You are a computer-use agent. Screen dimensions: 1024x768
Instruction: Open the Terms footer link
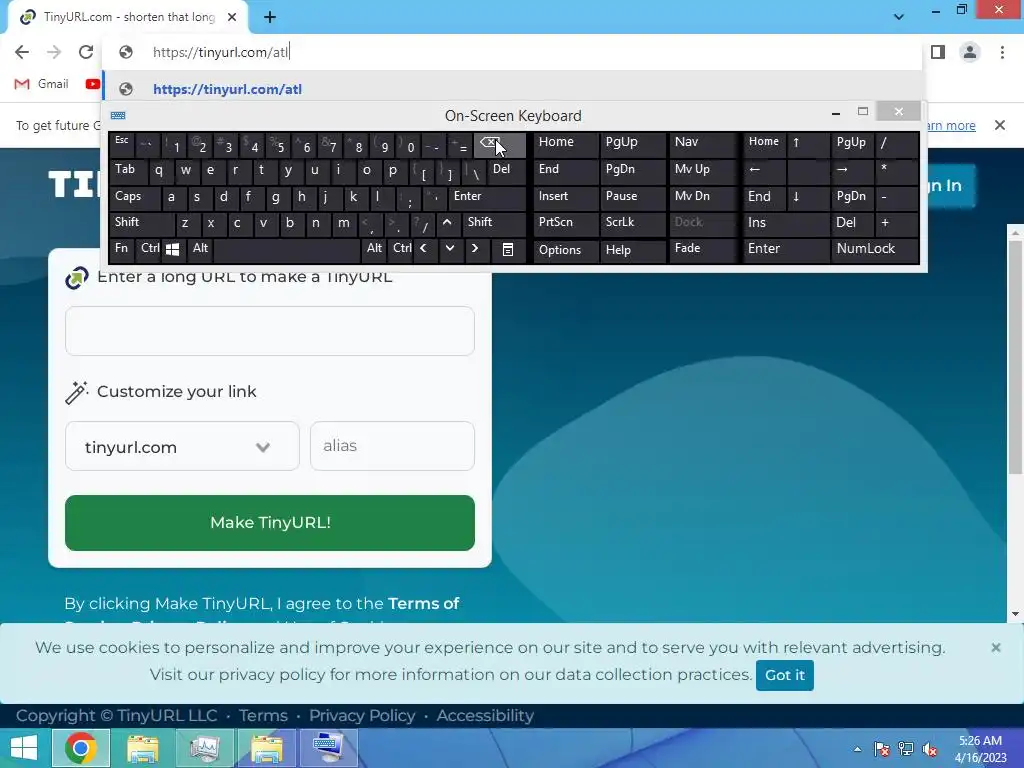[x=263, y=716]
